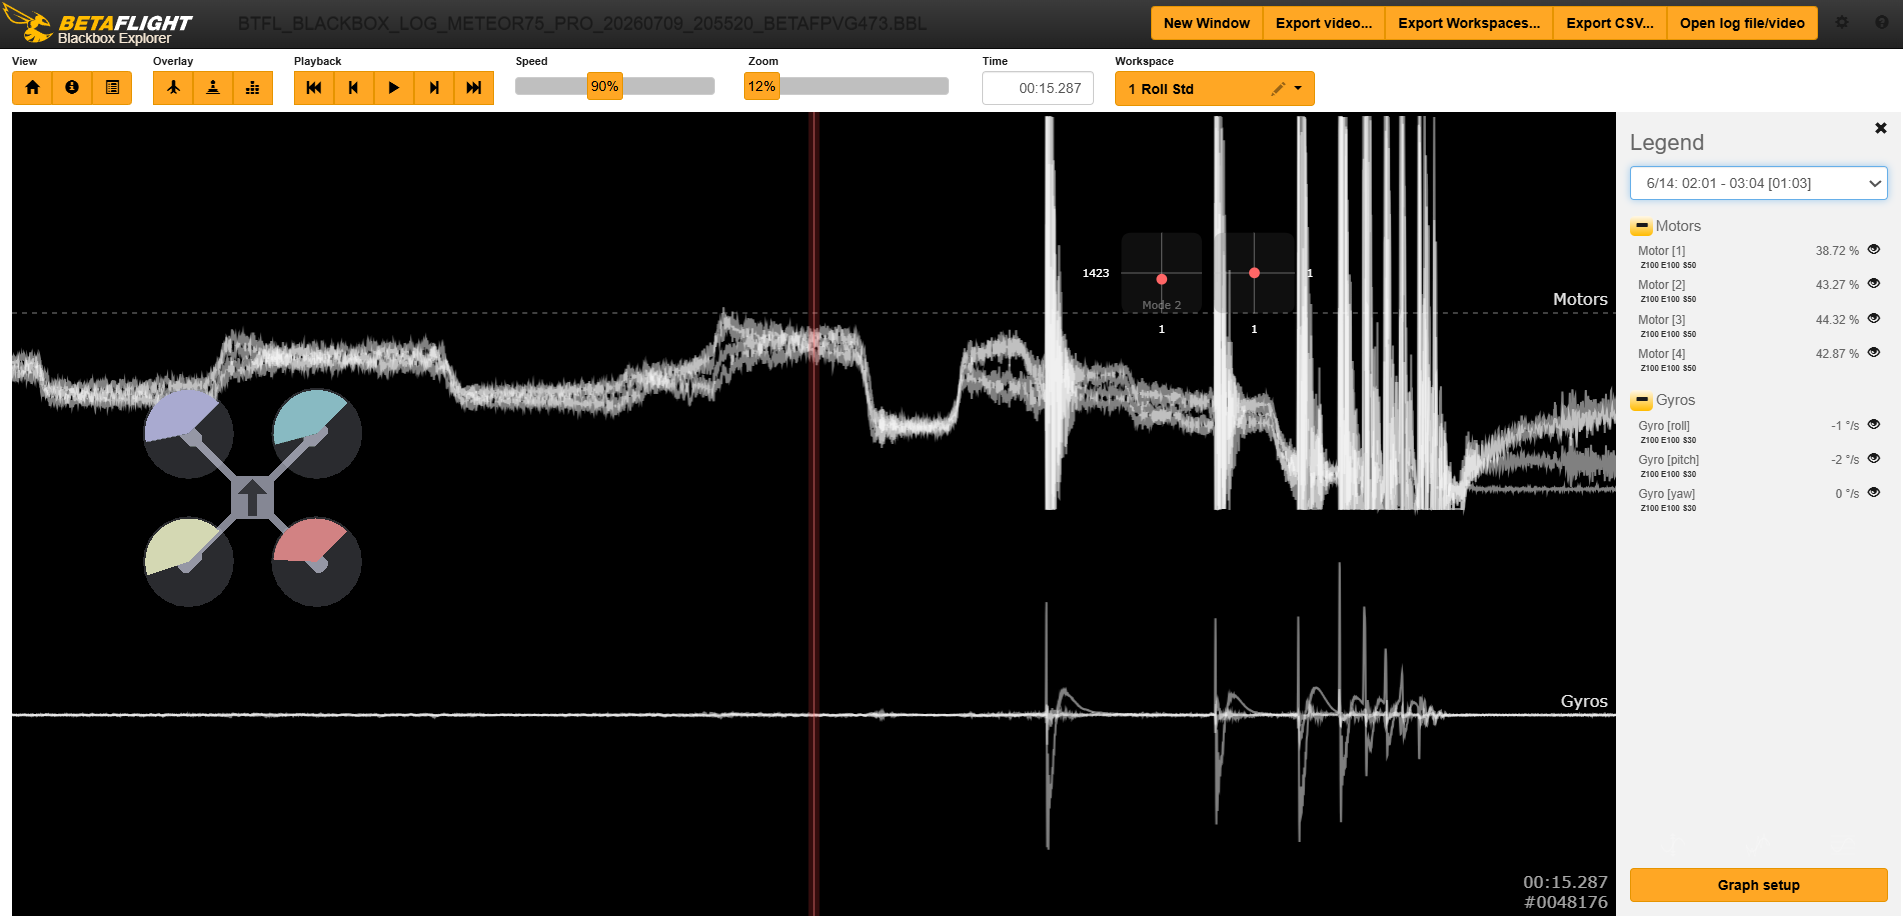Click the Speed slider handle at 90%
The height and width of the screenshot is (919, 1903).
click(x=605, y=87)
